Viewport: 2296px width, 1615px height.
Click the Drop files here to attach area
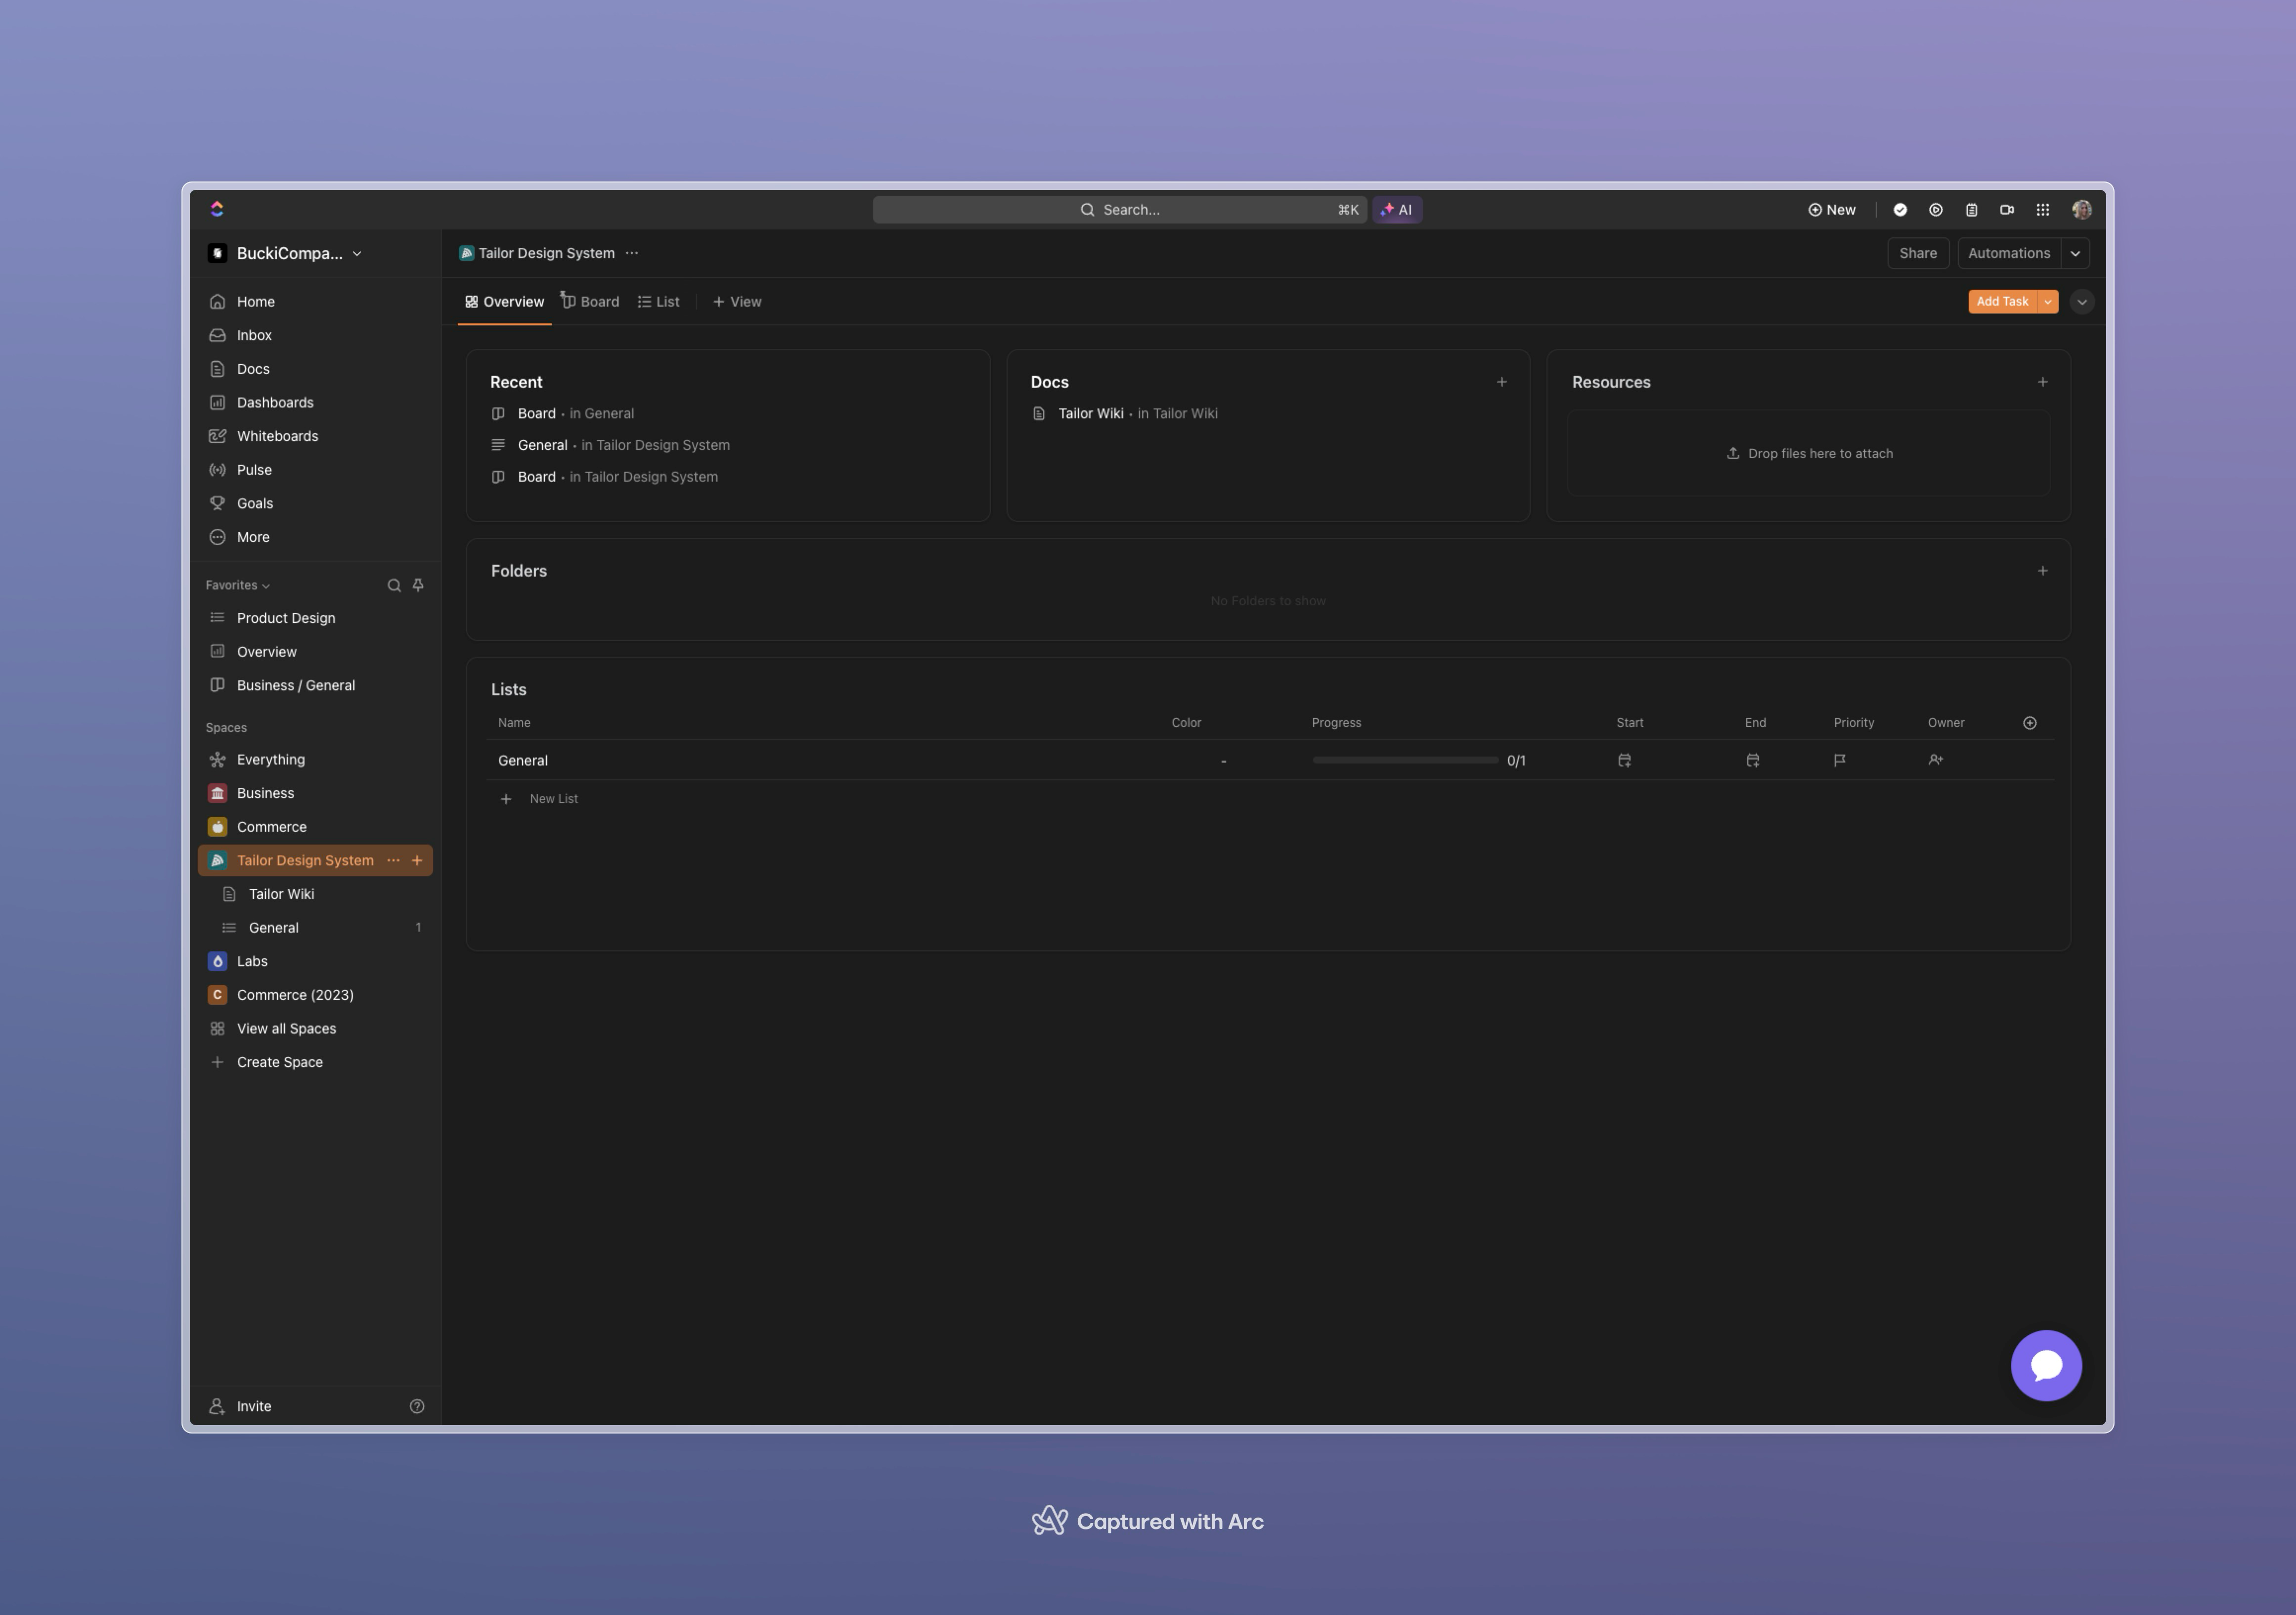coord(1808,453)
